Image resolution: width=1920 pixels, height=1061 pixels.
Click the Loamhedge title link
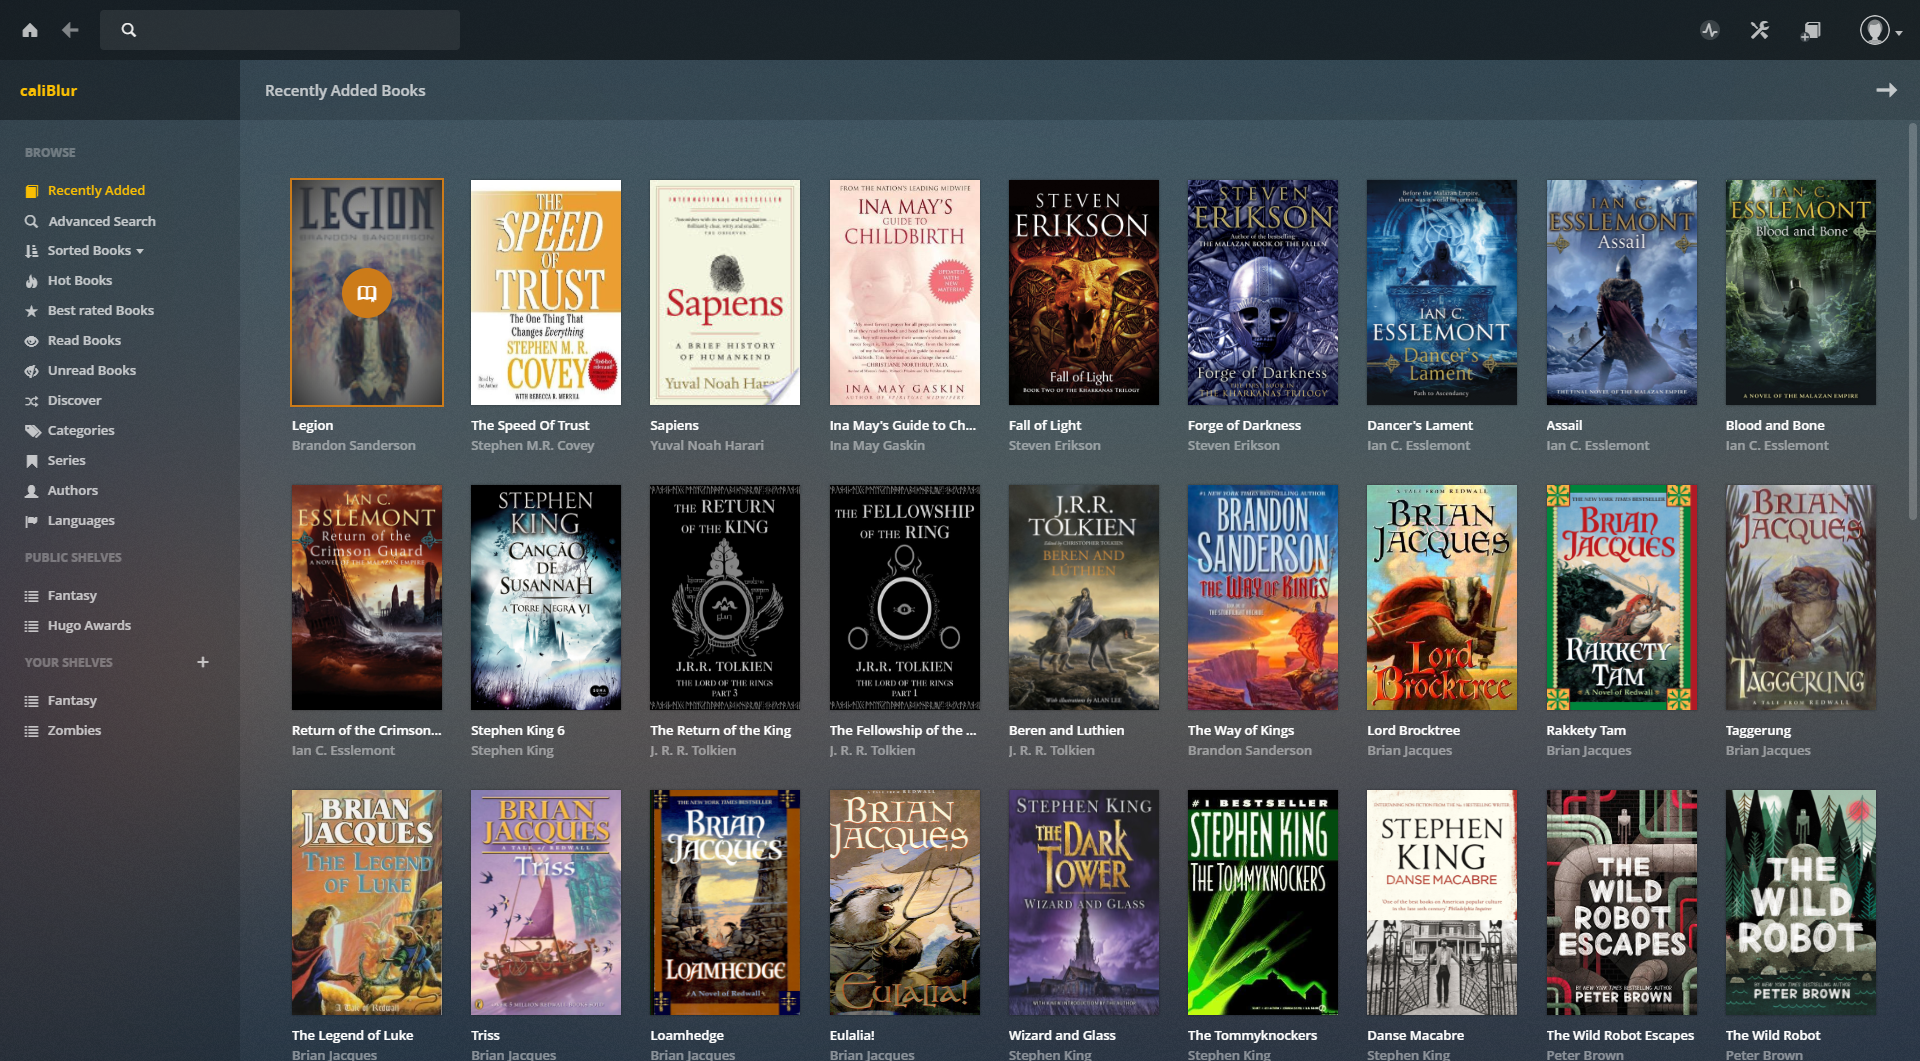click(687, 1036)
